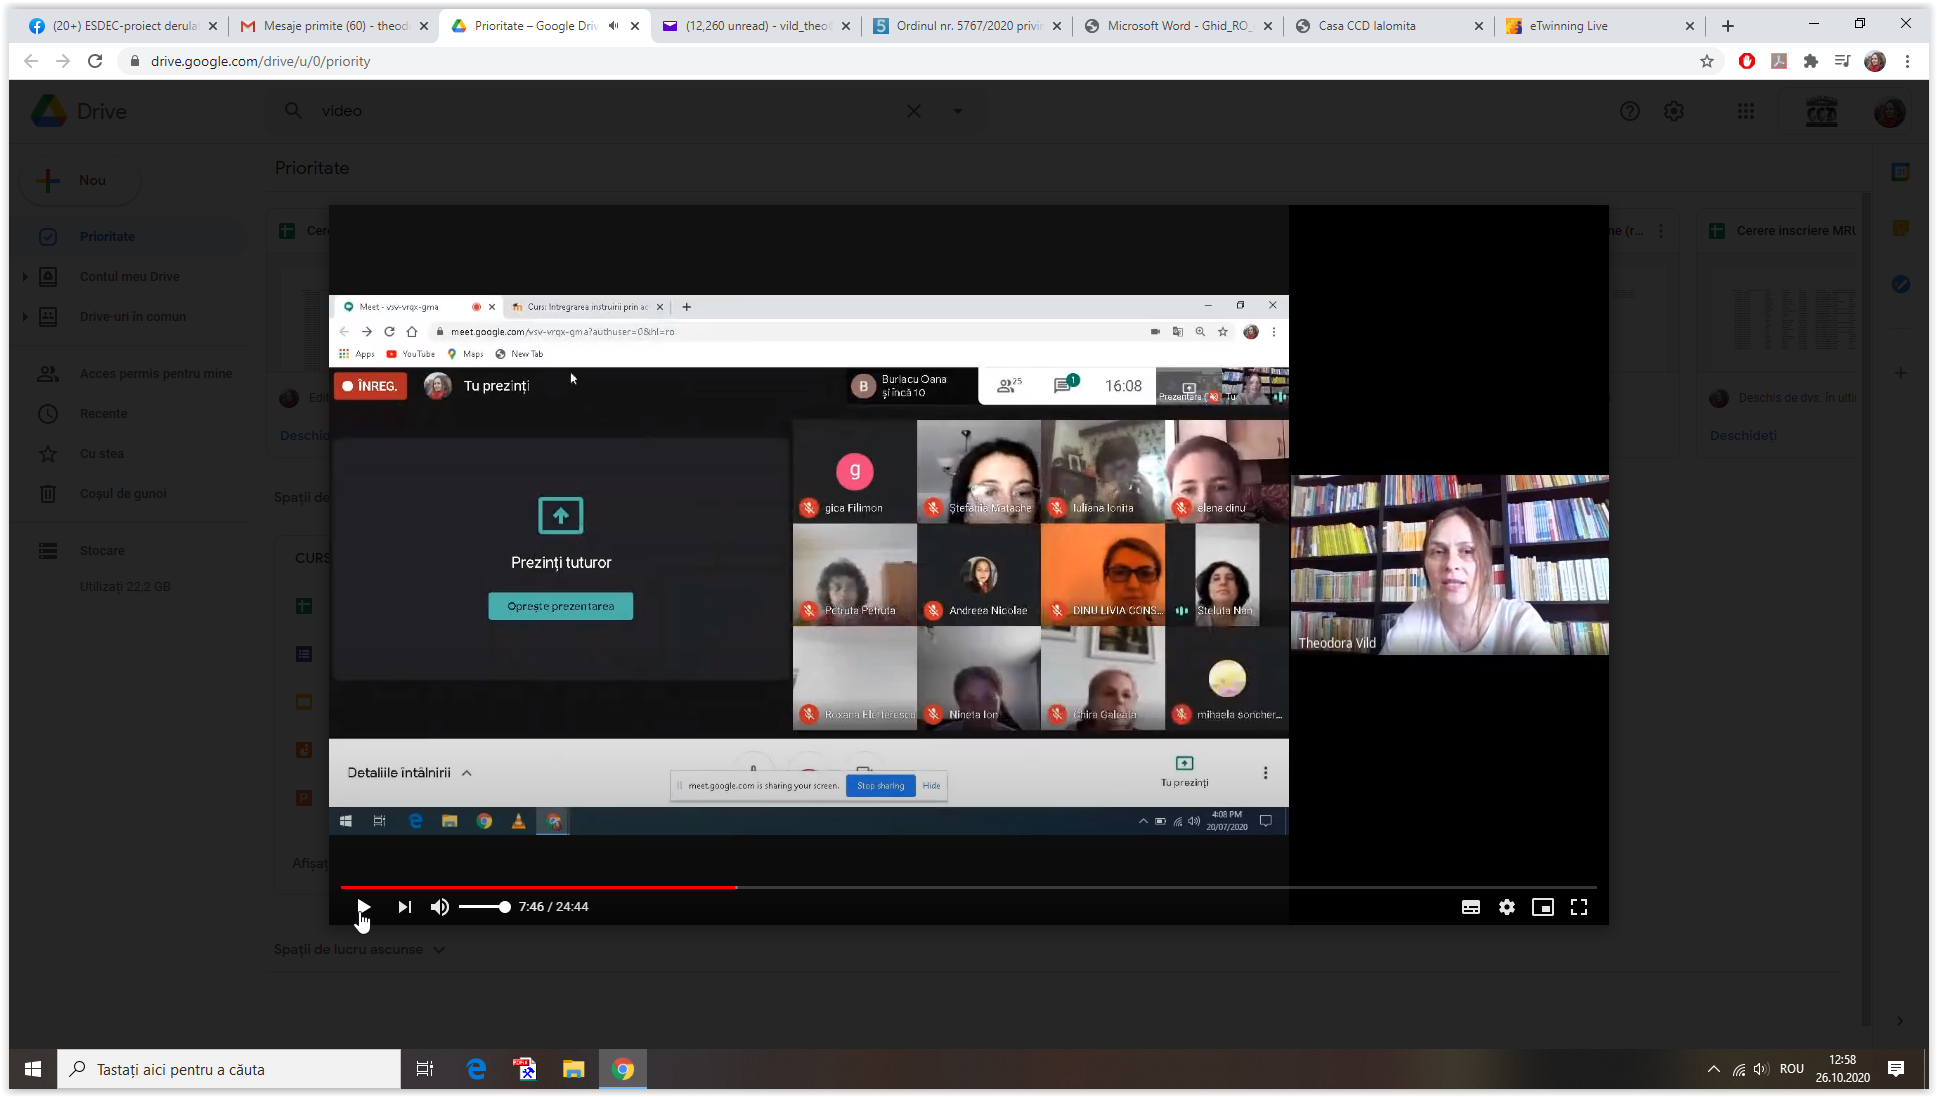Image resolution: width=1937 pixels, height=1097 pixels.
Task: Open Chrome media control icon
Action: pos(1843,61)
